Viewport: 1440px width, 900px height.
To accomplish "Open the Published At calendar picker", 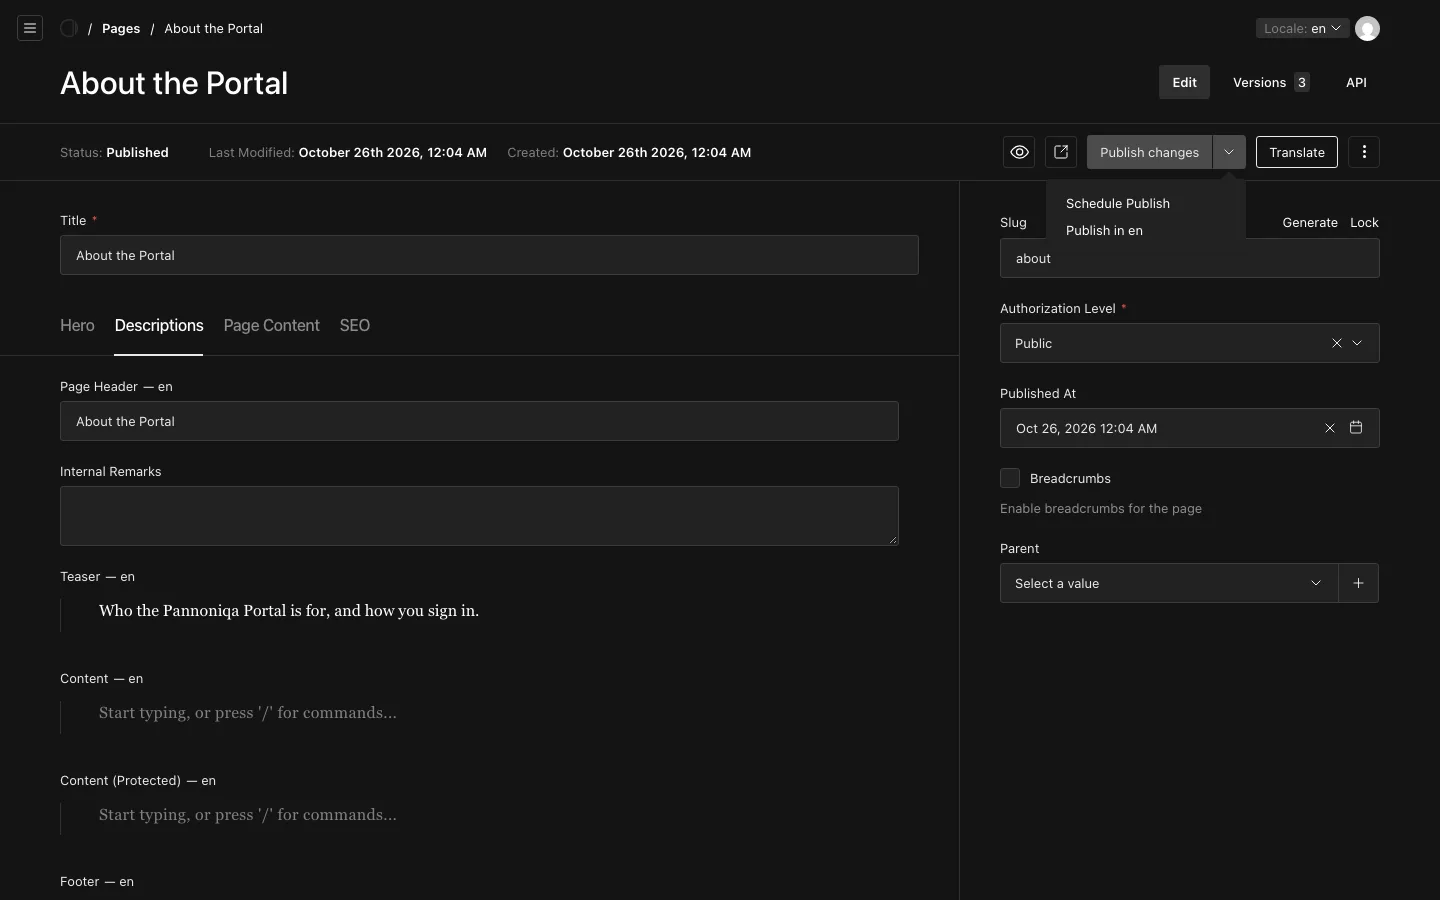I will pos(1356,428).
